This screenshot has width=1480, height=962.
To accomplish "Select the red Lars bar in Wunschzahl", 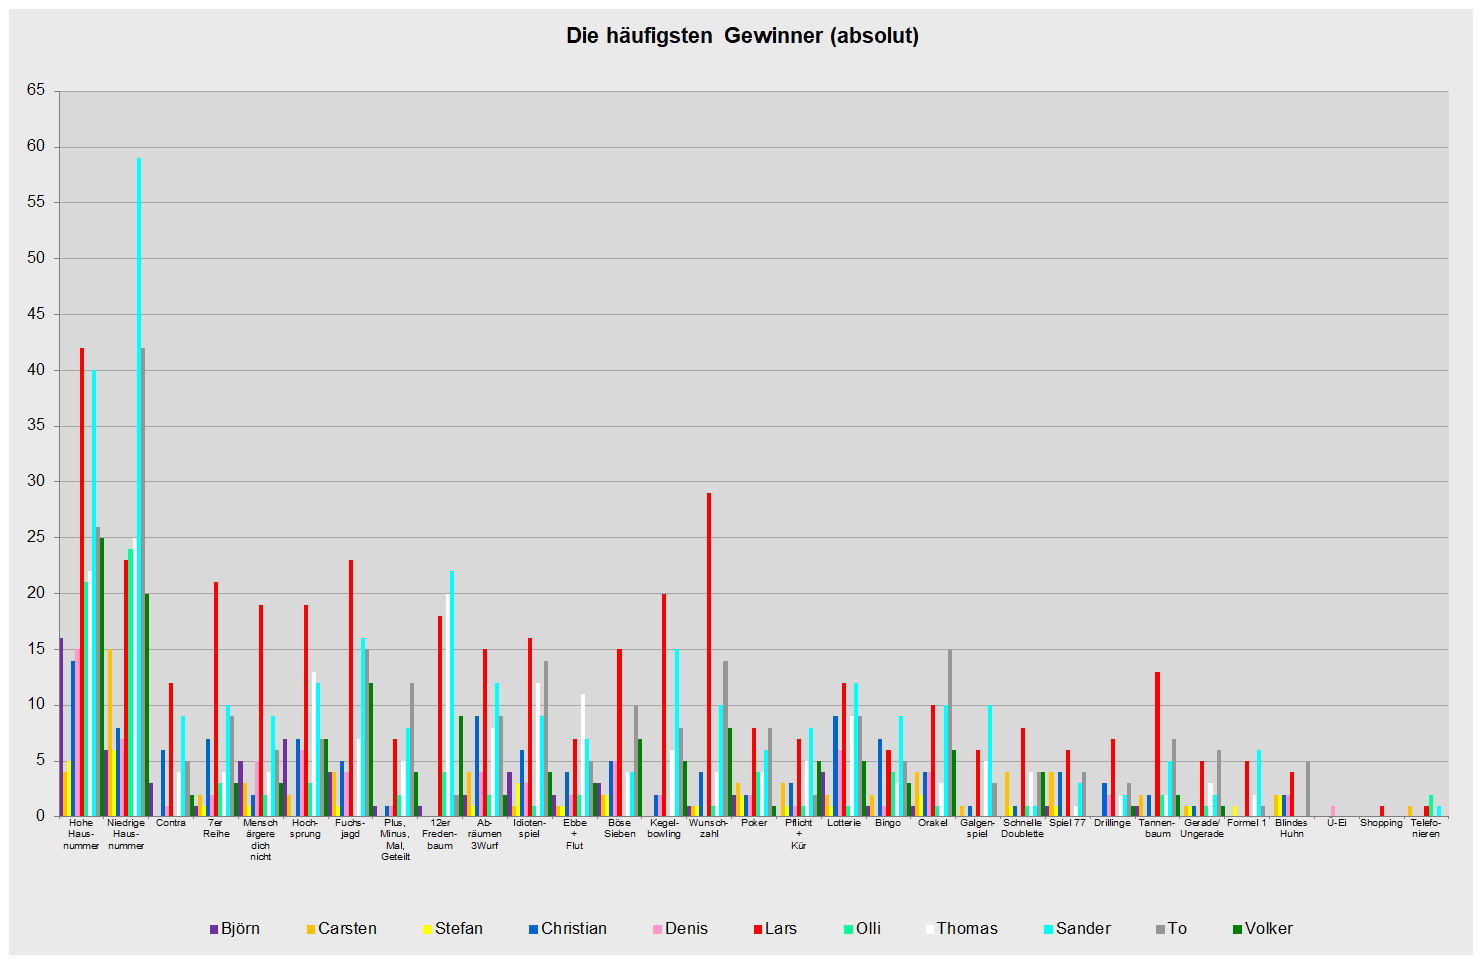I will click(x=709, y=654).
